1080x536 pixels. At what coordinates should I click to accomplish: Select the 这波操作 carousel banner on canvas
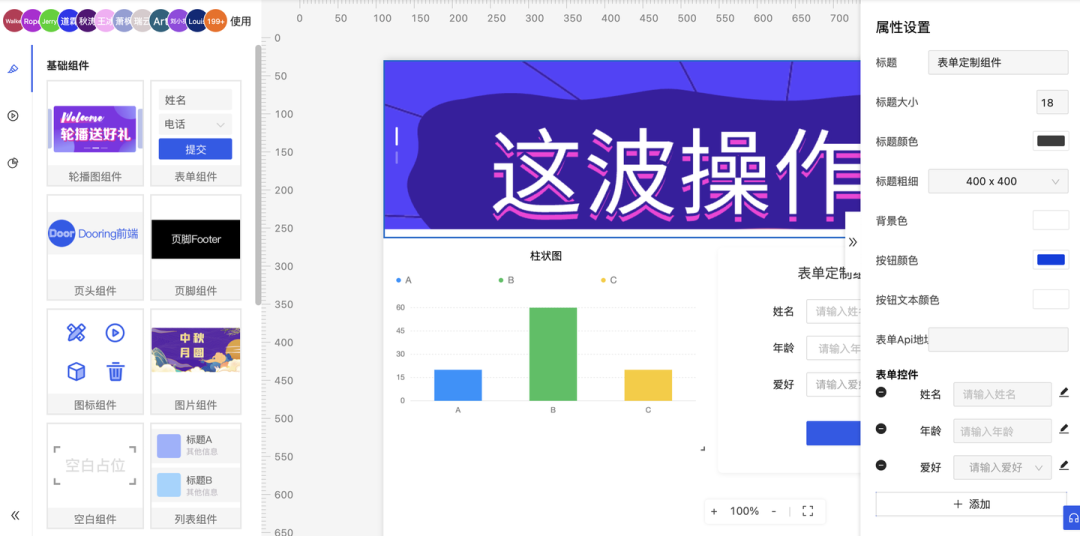click(622, 148)
